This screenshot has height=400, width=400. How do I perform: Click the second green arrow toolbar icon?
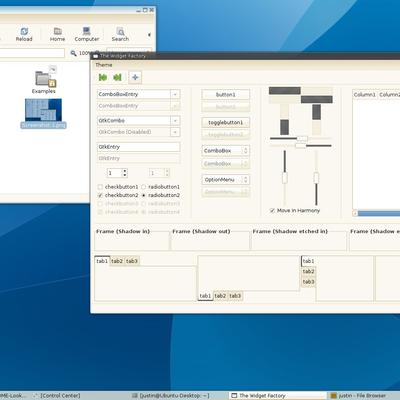117,77
